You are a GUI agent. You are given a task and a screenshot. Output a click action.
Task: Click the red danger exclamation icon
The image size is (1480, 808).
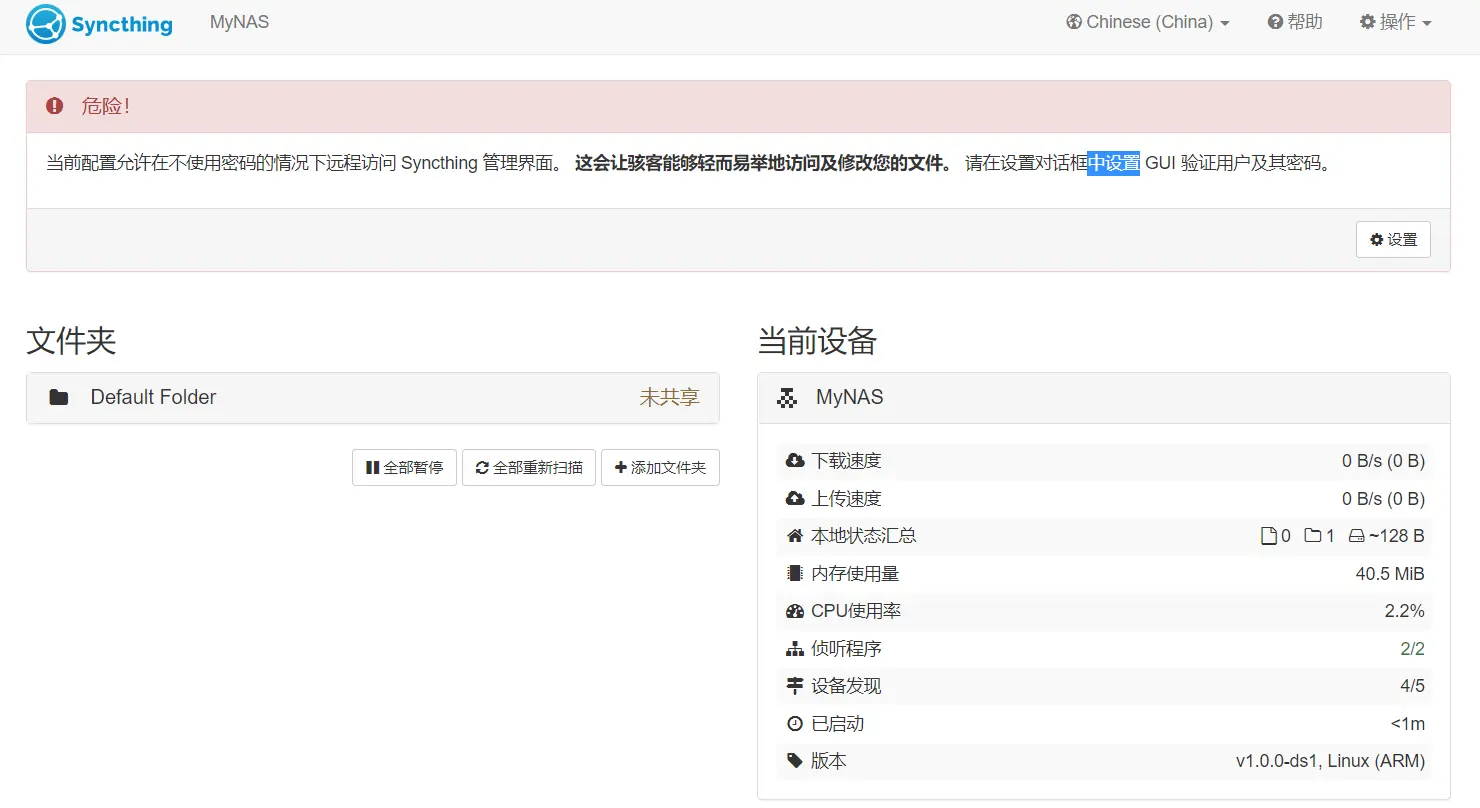[x=55, y=106]
